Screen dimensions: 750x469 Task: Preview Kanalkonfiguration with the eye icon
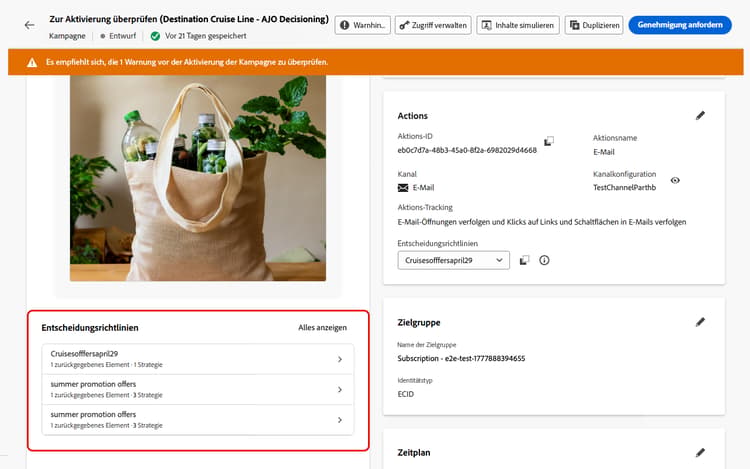coord(675,180)
